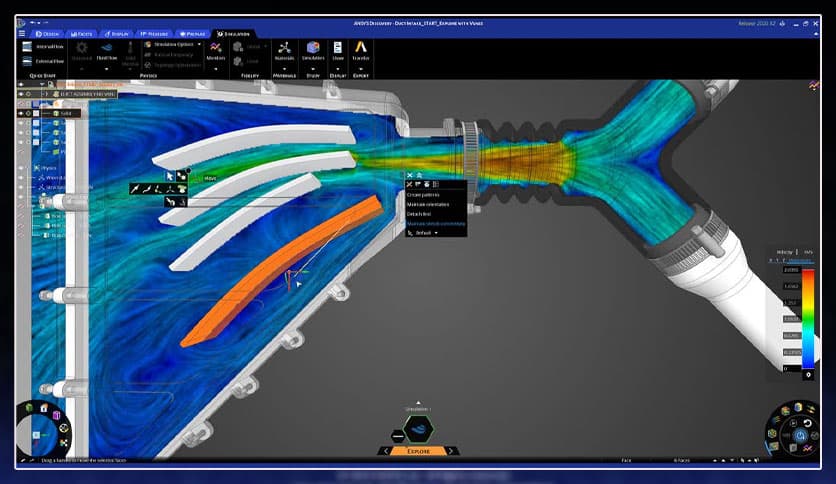This screenshot has height=484, width=836.
Task: Click the Monitors chart icon
Action: click(215, 48)
